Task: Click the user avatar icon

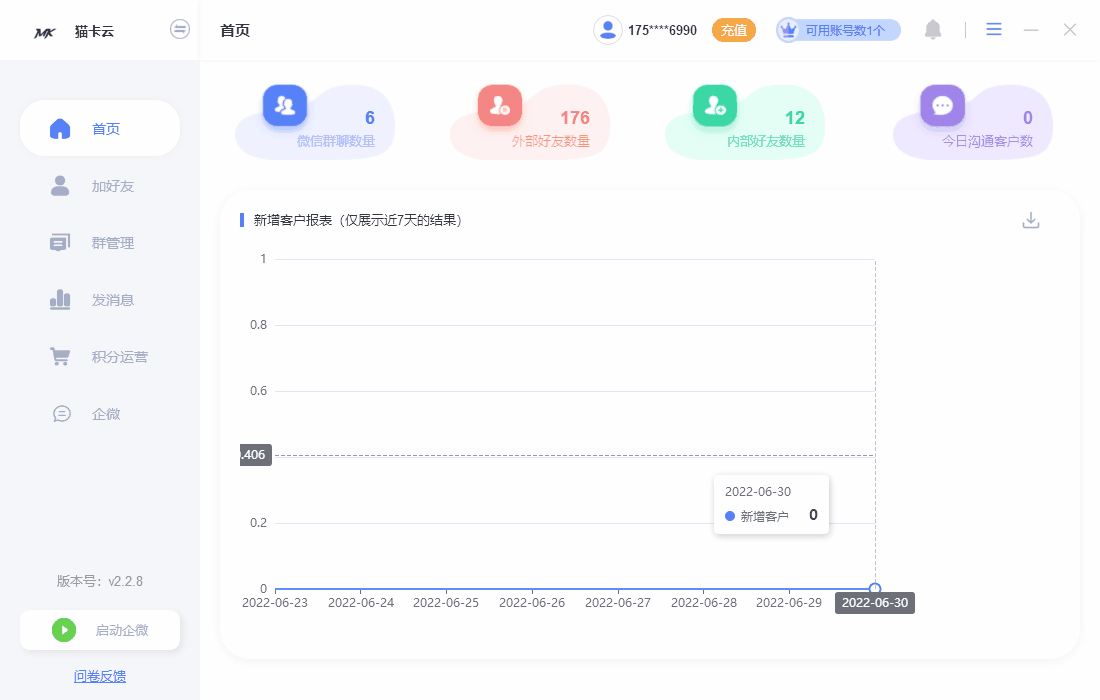Action: (608, 30)
